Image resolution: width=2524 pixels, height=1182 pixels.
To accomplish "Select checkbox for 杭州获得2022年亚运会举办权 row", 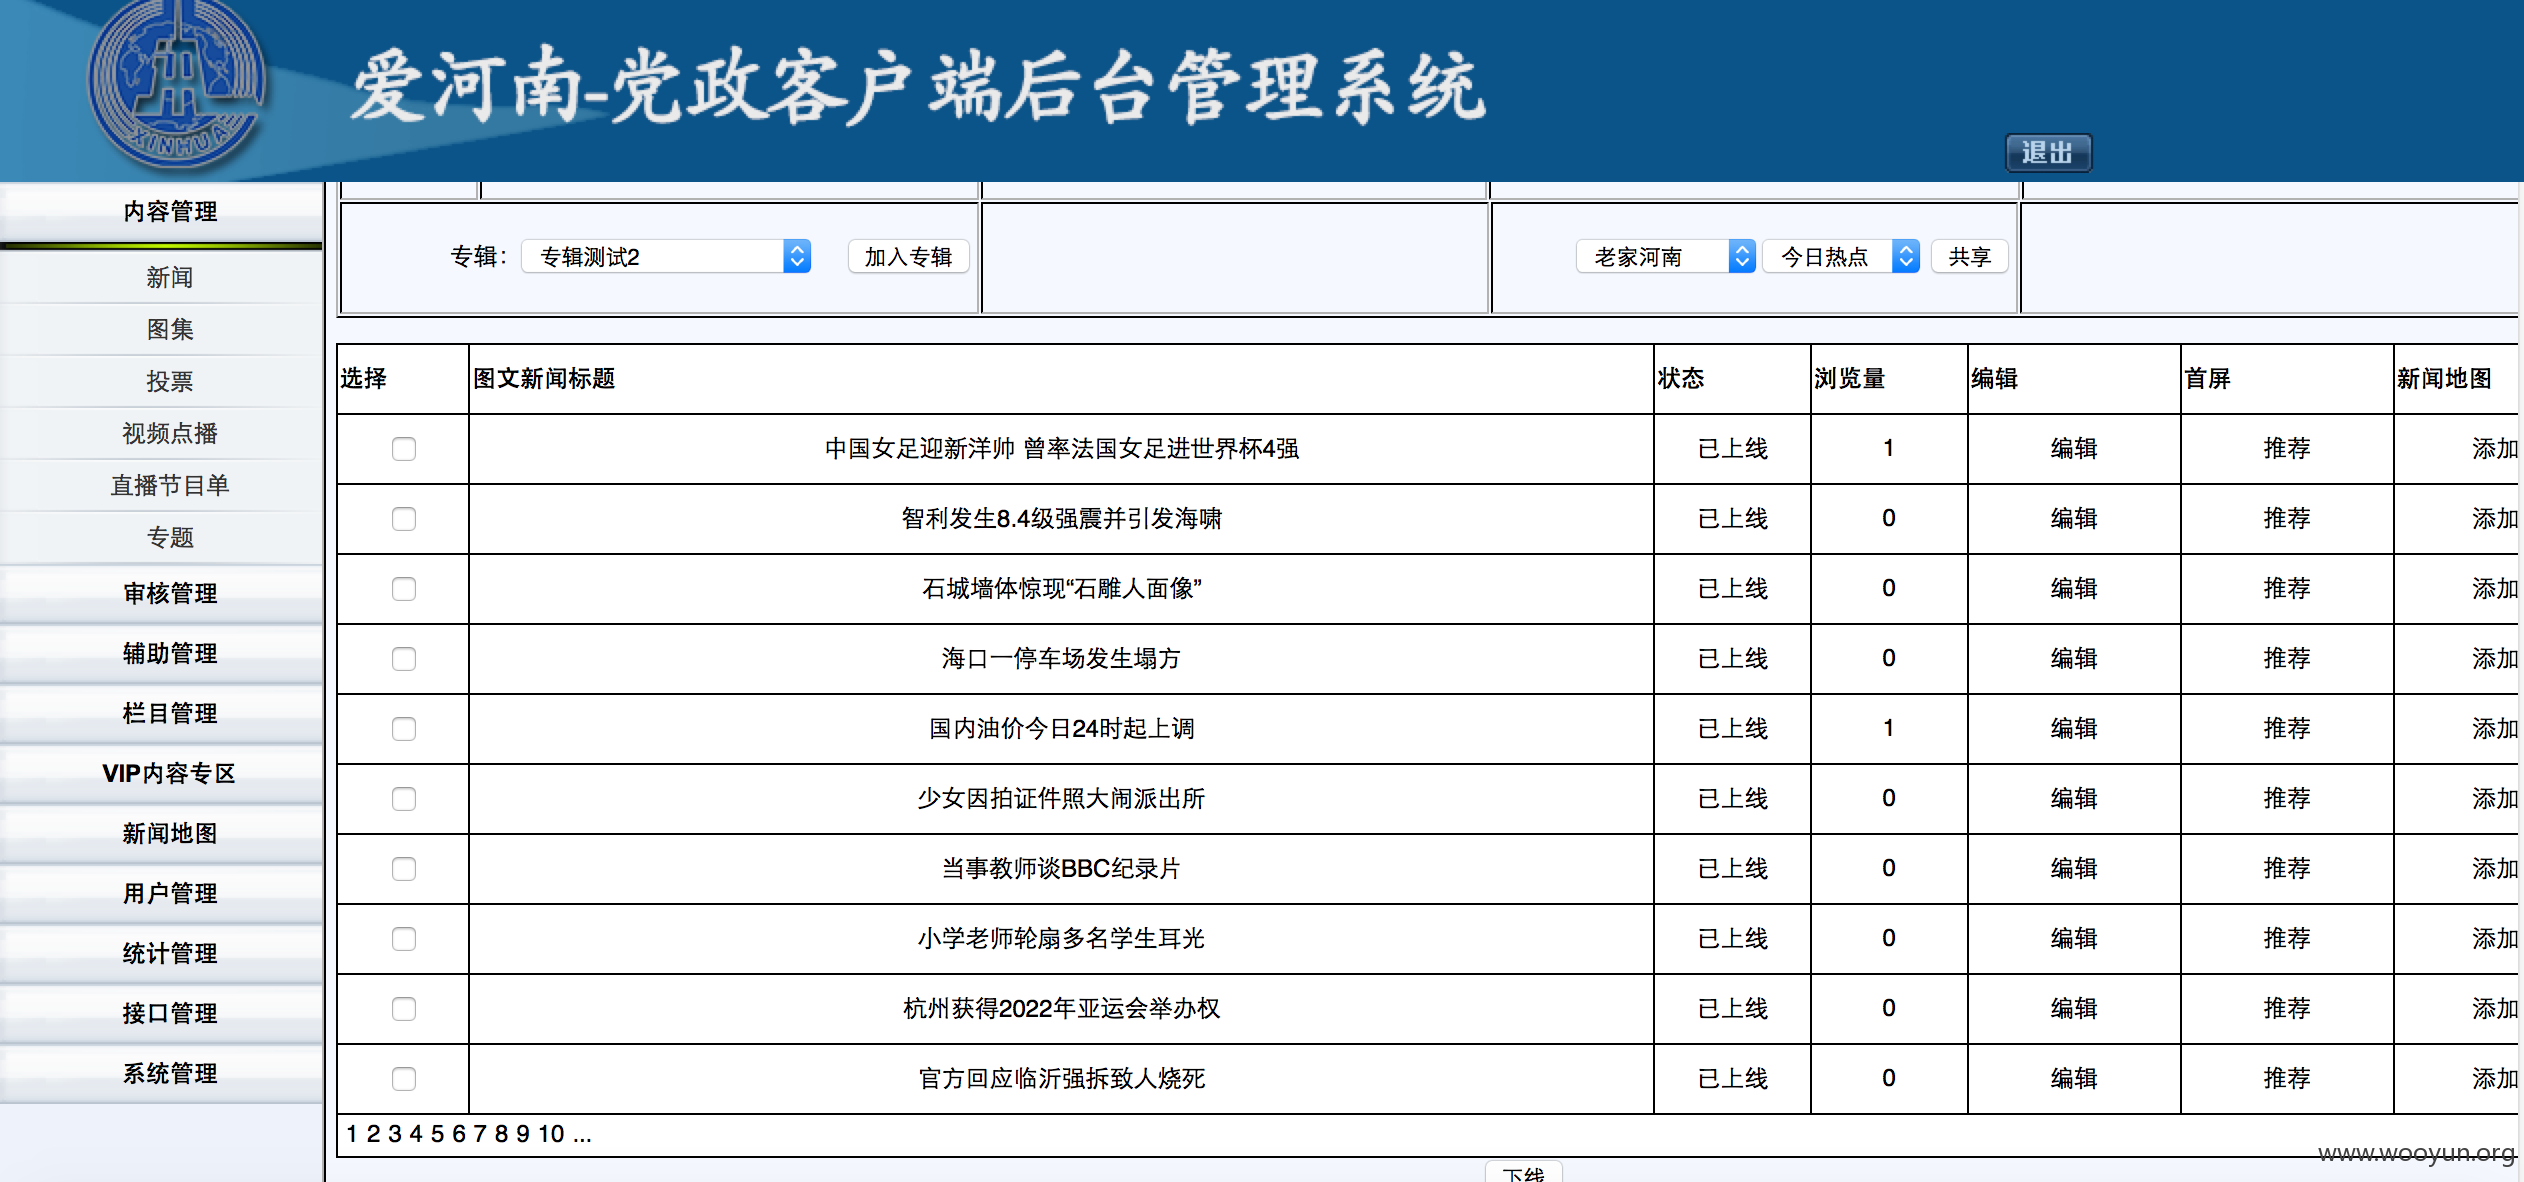I will 404,1009.
